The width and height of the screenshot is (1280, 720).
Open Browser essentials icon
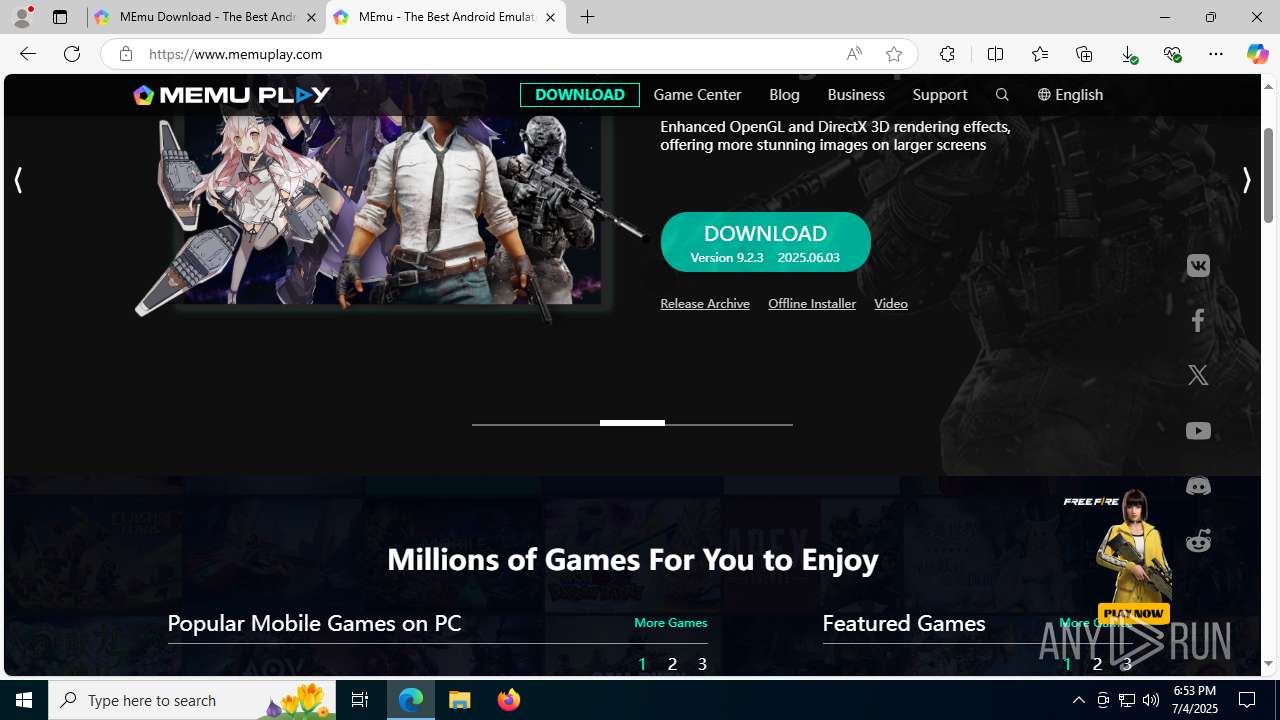(1172, 54)
